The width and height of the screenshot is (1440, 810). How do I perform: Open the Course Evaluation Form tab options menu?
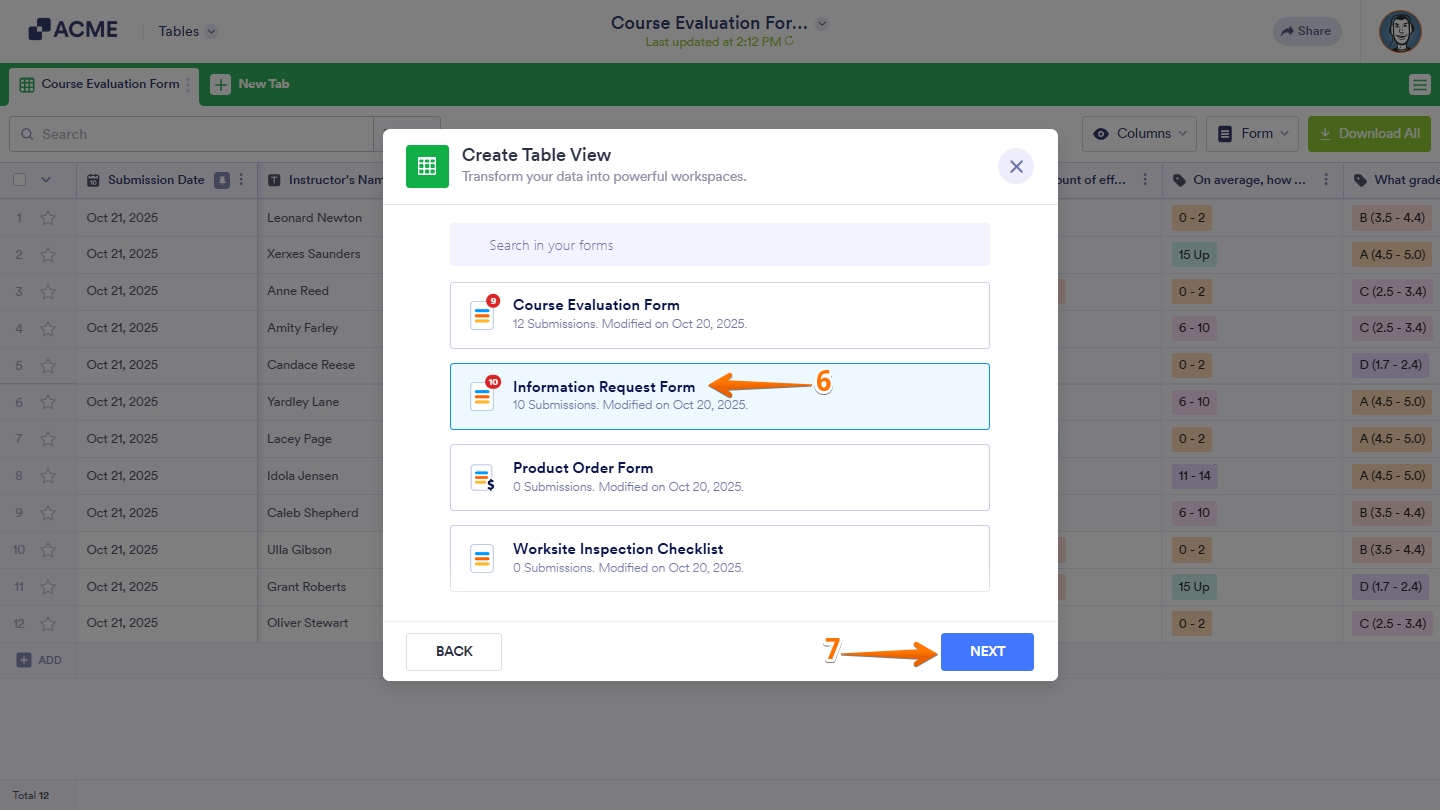pyautogui.click(x=188, y=85)
